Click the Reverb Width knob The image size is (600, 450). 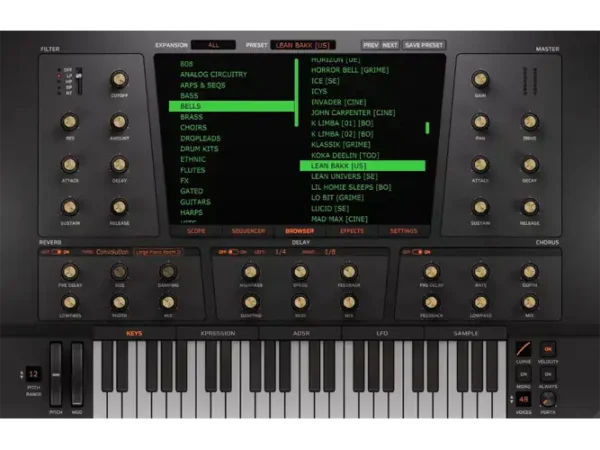pyautogui.click(x=119, y=302)
